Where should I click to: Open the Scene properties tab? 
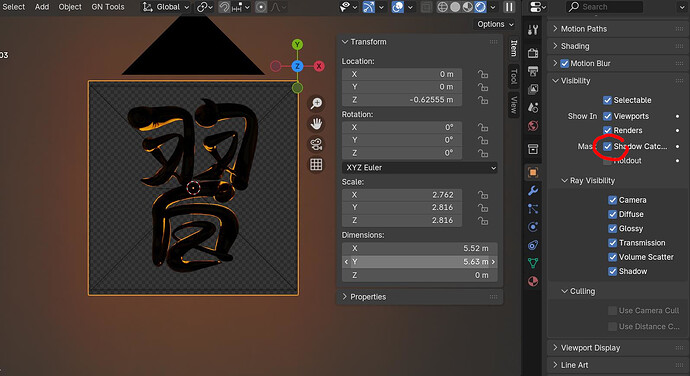click(x=533, y=107)
